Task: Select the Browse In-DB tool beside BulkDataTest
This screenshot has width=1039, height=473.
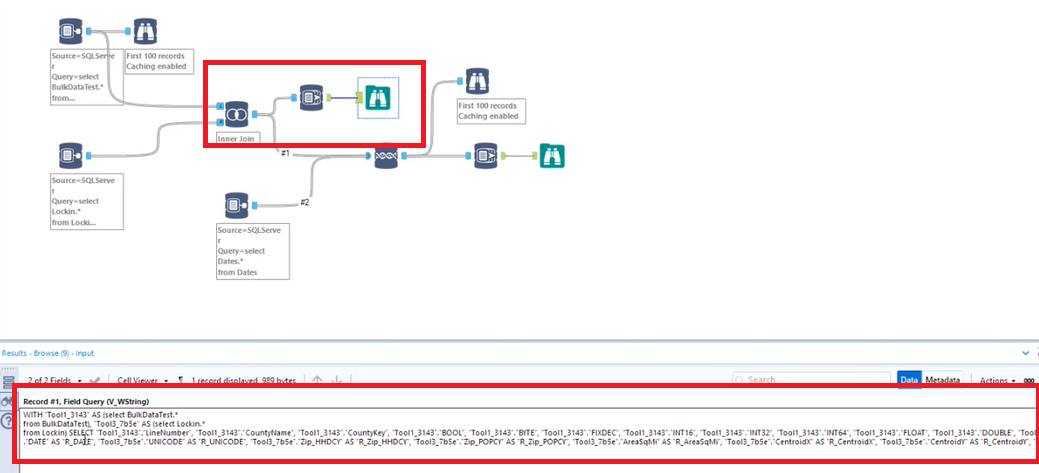Action: tap(145, 30)
